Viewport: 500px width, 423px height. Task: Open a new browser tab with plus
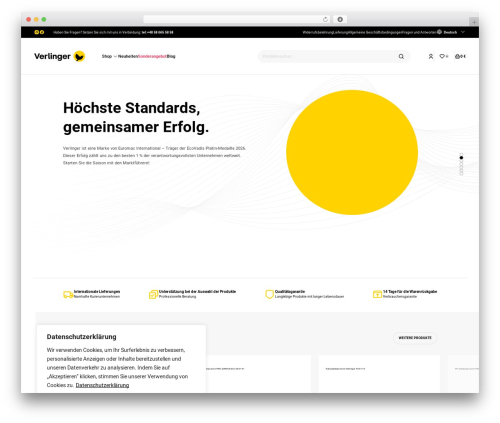pos(474,22)
